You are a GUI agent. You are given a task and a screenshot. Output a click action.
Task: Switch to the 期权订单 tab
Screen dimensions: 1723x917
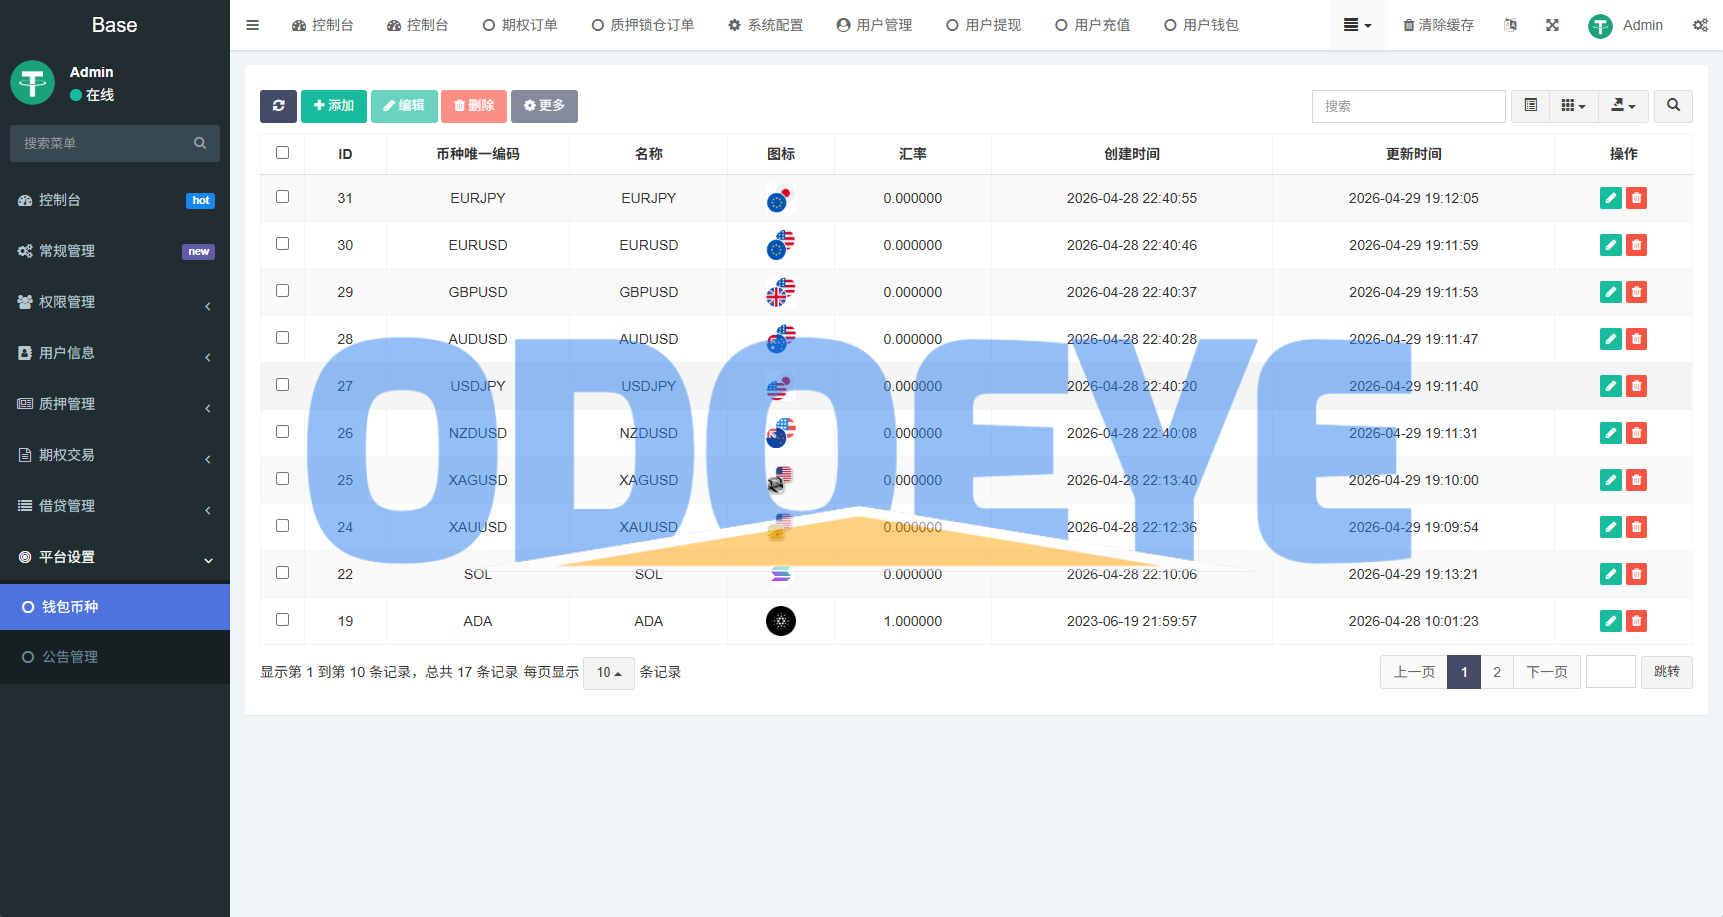pos(520,25)
